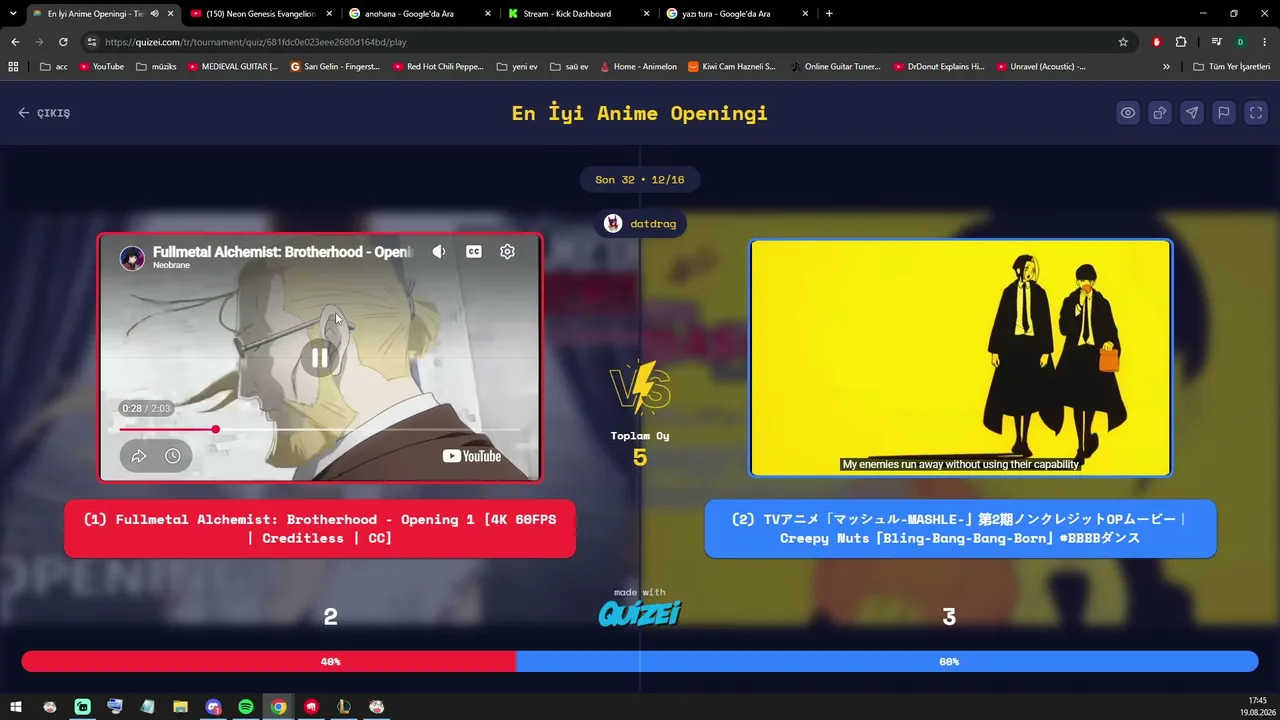This screenshot has height=720, width=1280.
Task: Click the datdrag user badge
Action: click(641, 224)
